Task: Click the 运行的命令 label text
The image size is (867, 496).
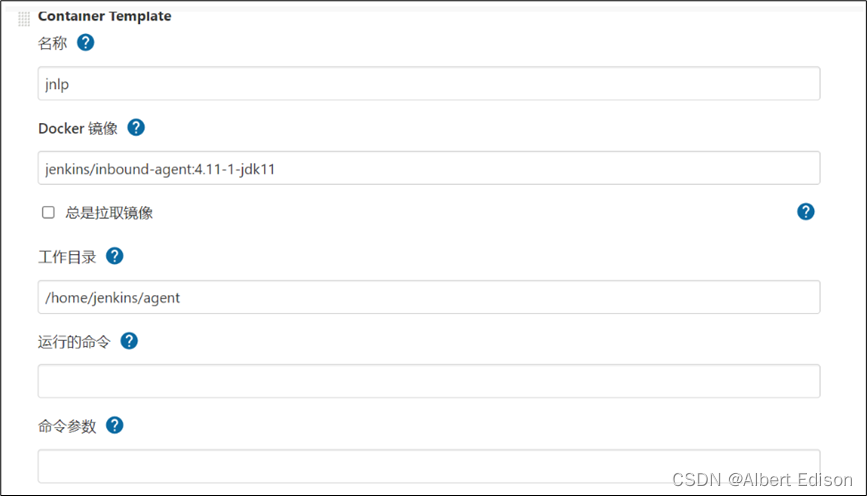Action: coord(74,341)
